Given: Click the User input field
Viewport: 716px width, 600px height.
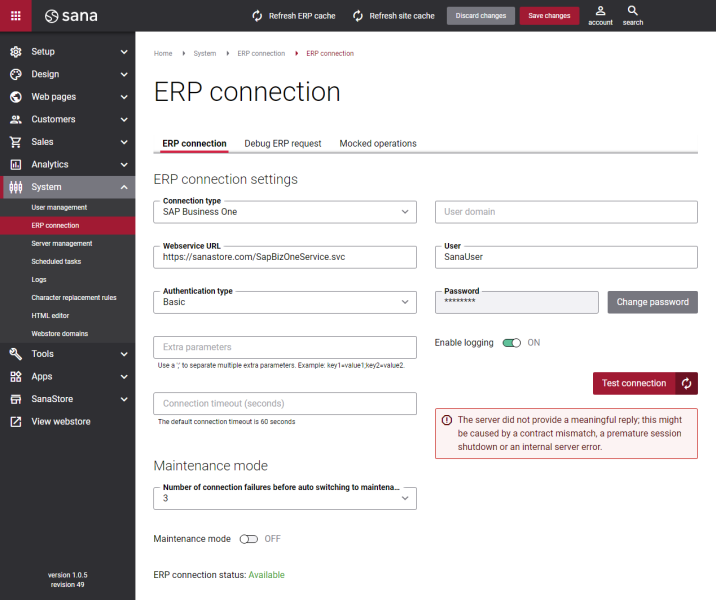Looking at the screenshot, I should [566, 257].
